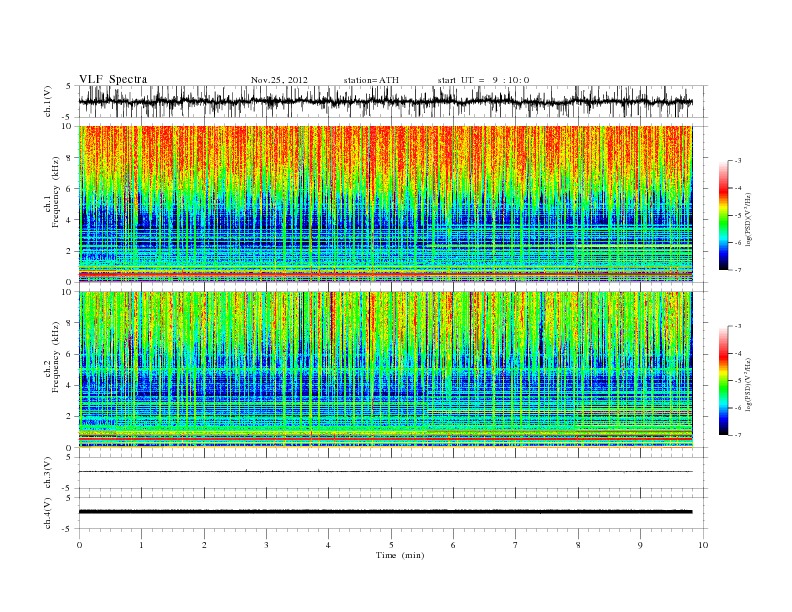Click the time axis tick label "4"
Image resolution: width=792 pixels, height=612 pixels.
coord(328,545)
